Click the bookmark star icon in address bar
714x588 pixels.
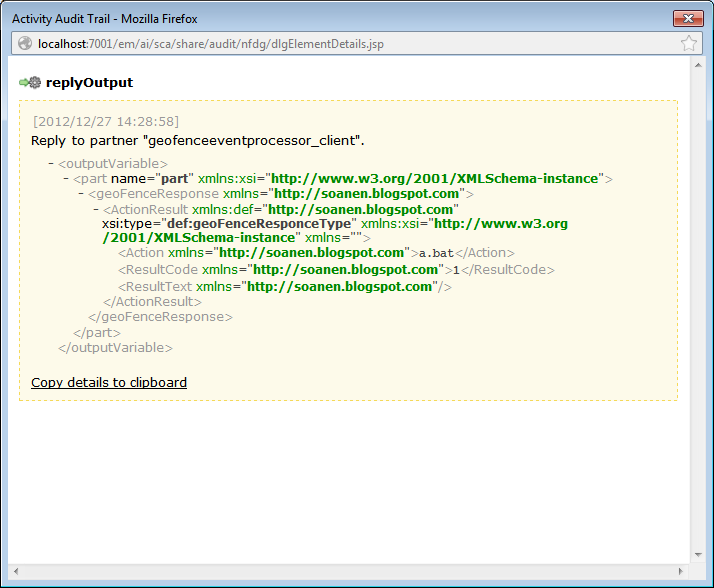688,44
